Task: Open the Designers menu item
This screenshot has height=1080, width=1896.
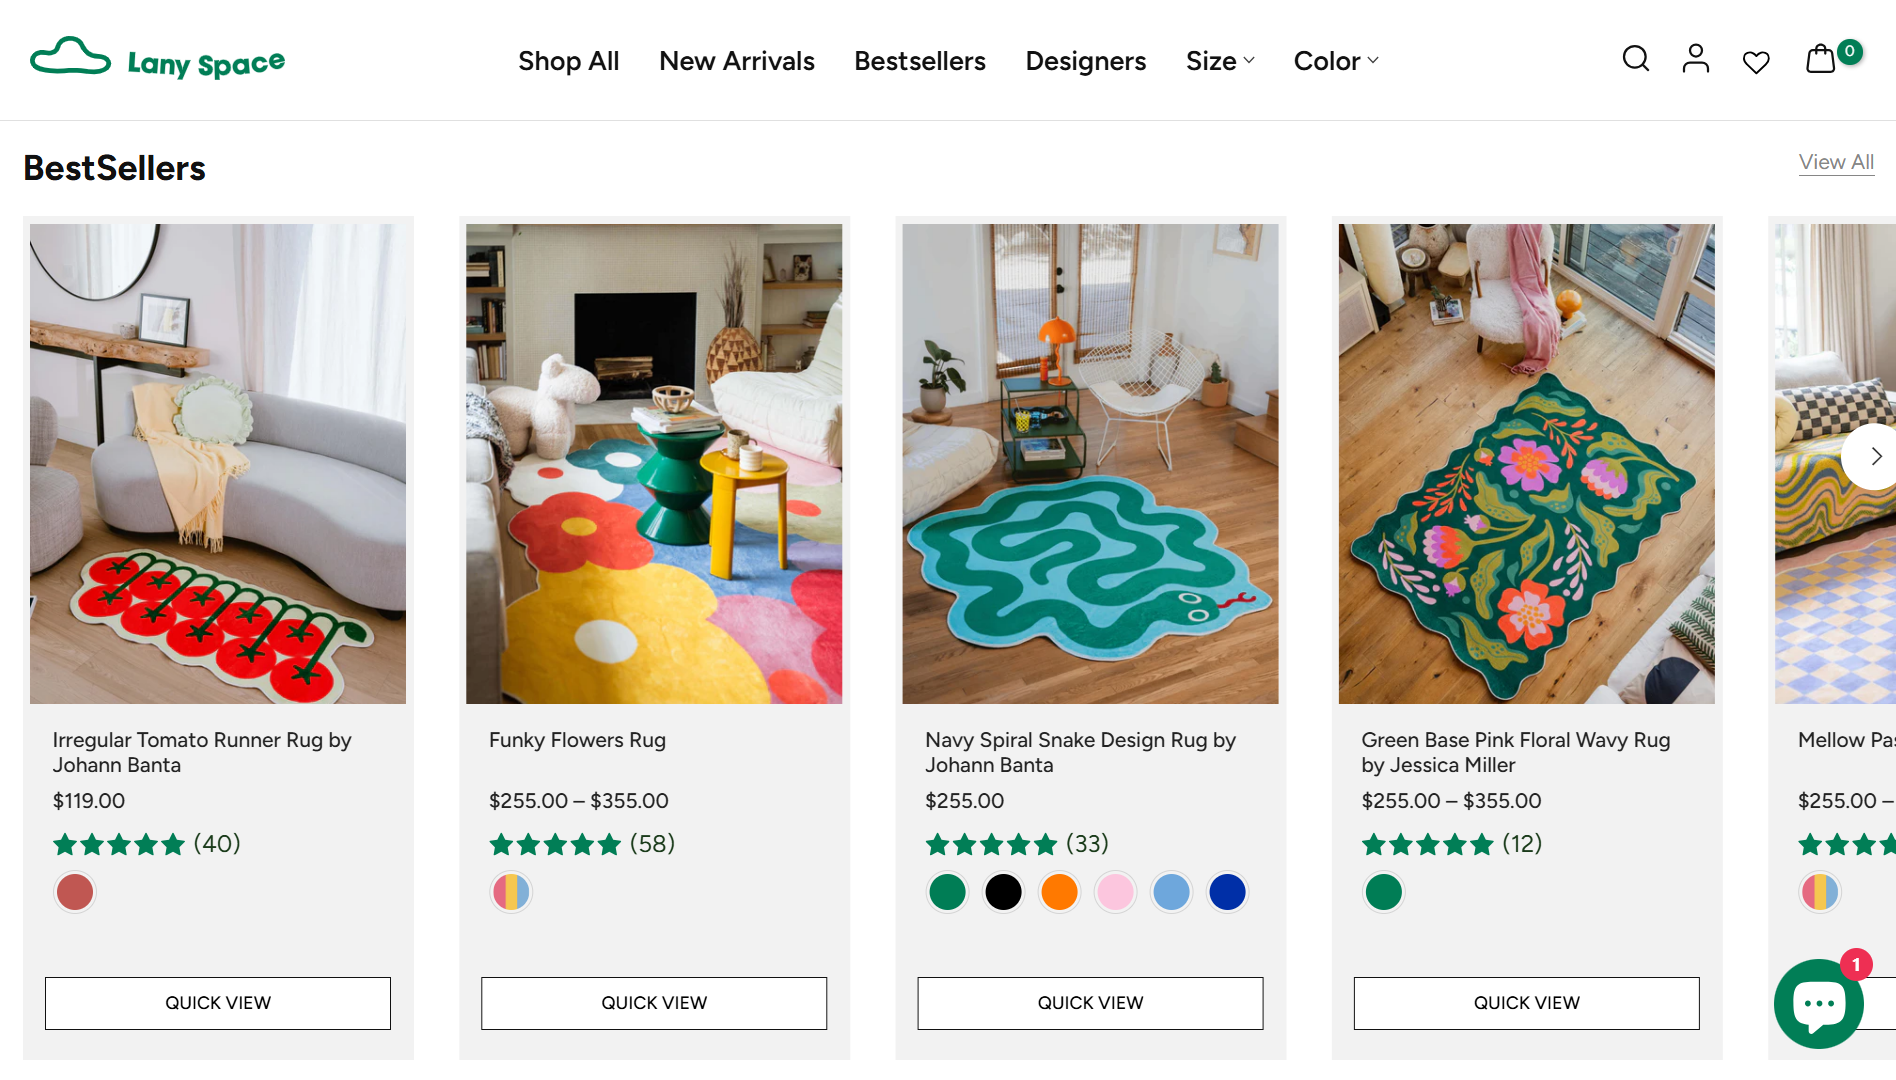Action: 1086,61
